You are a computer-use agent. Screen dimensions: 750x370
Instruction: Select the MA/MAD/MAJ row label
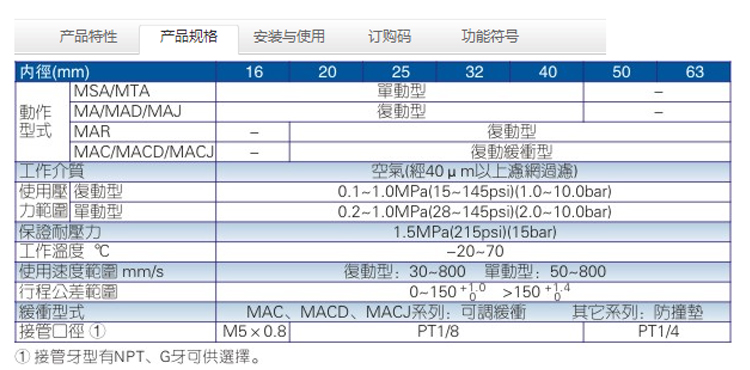coord(143,112)
